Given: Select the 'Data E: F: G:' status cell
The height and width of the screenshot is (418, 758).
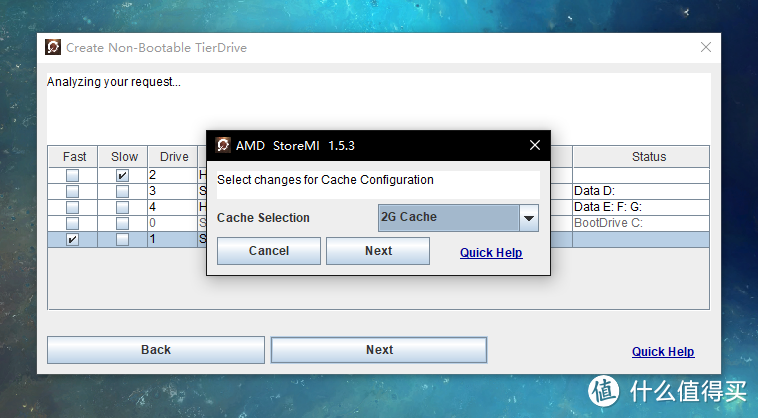Looking at the screenshot, I should click(x=641, y=207).
